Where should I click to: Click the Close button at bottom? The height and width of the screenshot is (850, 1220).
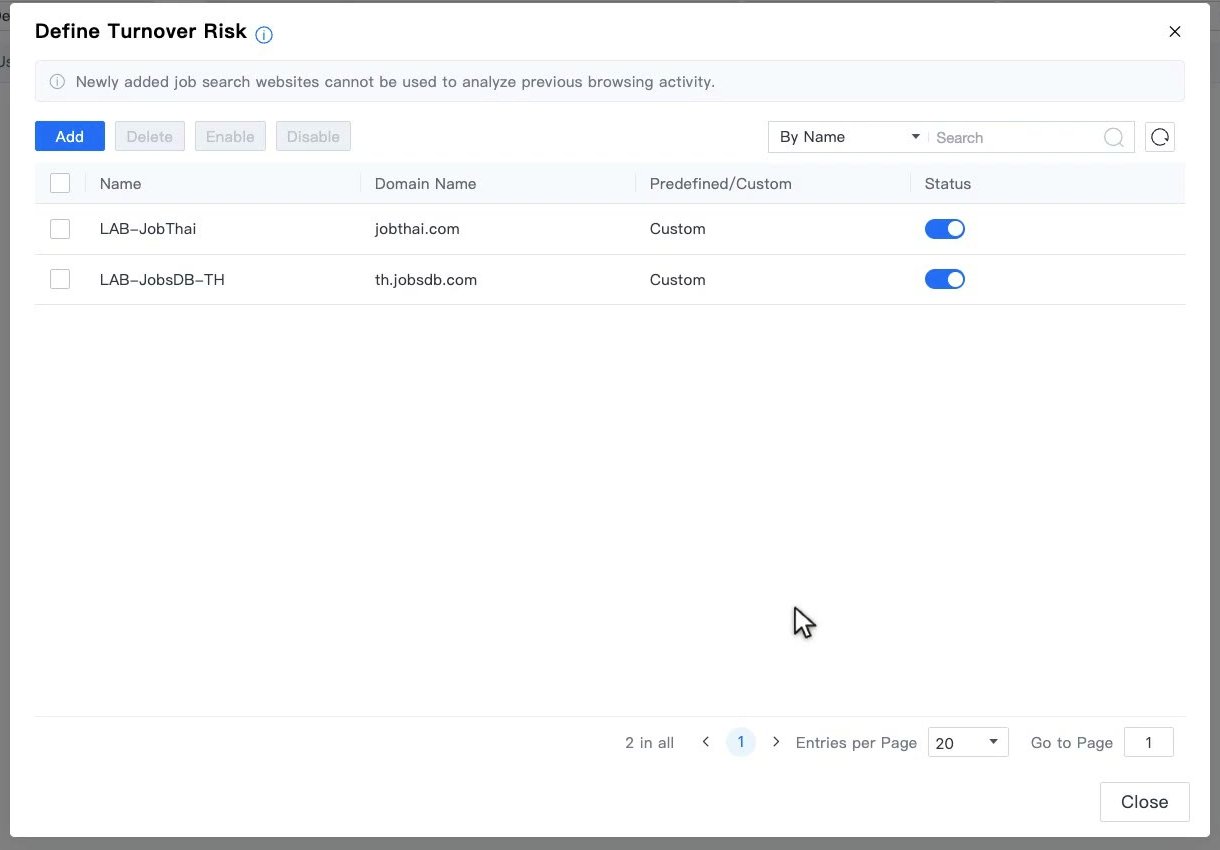tap(1145, 802)
